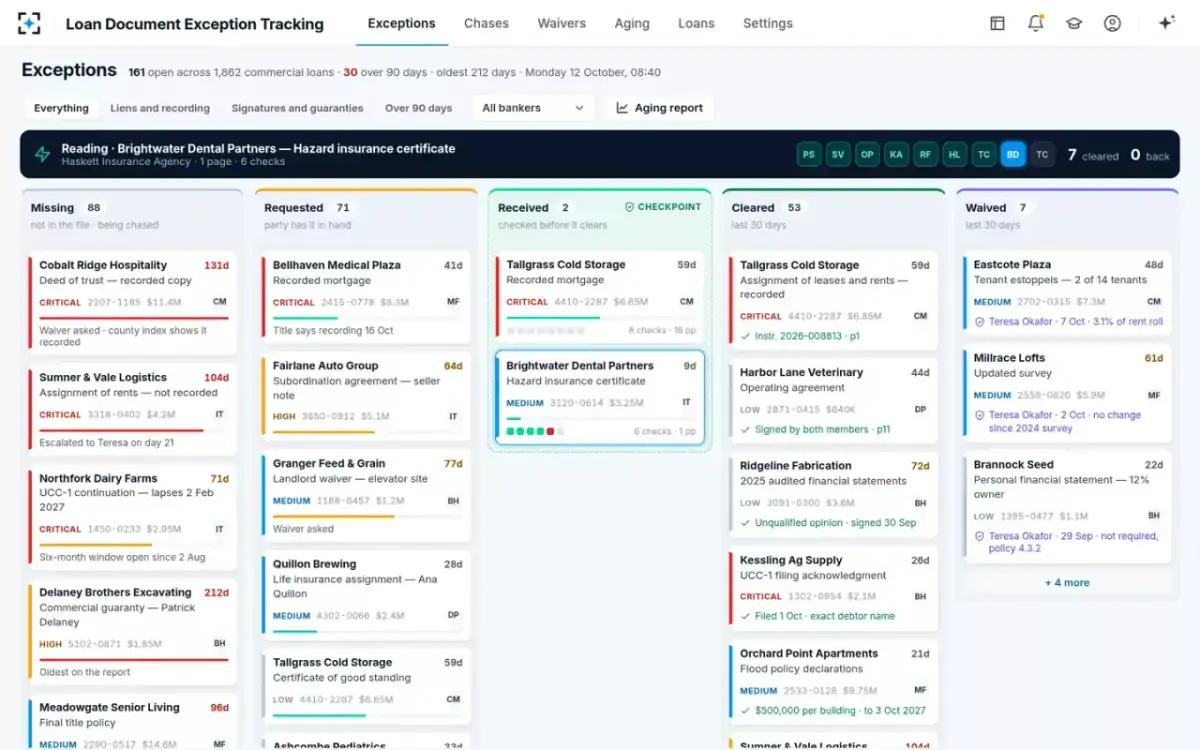Click the Missing column header
This screenshot has width=1200, height=750.
tap(131, 215)
